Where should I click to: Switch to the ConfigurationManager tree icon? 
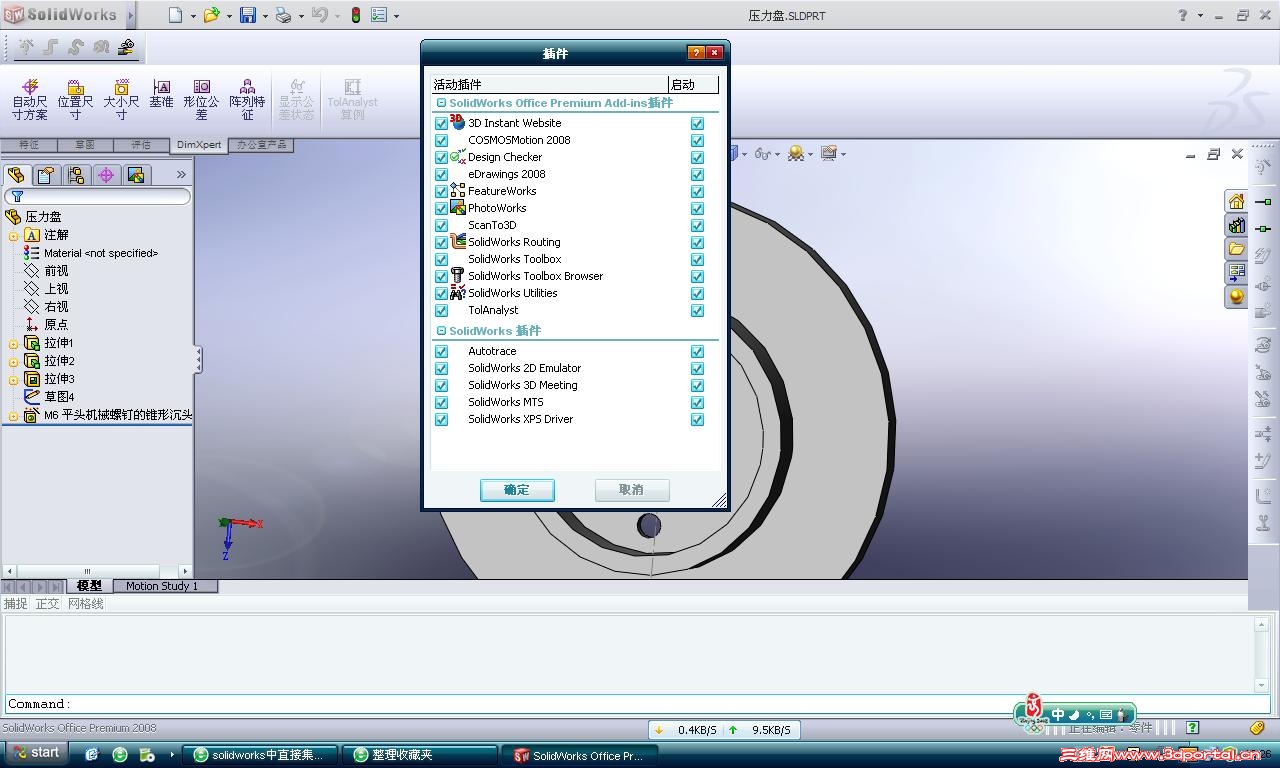[76, 174]
